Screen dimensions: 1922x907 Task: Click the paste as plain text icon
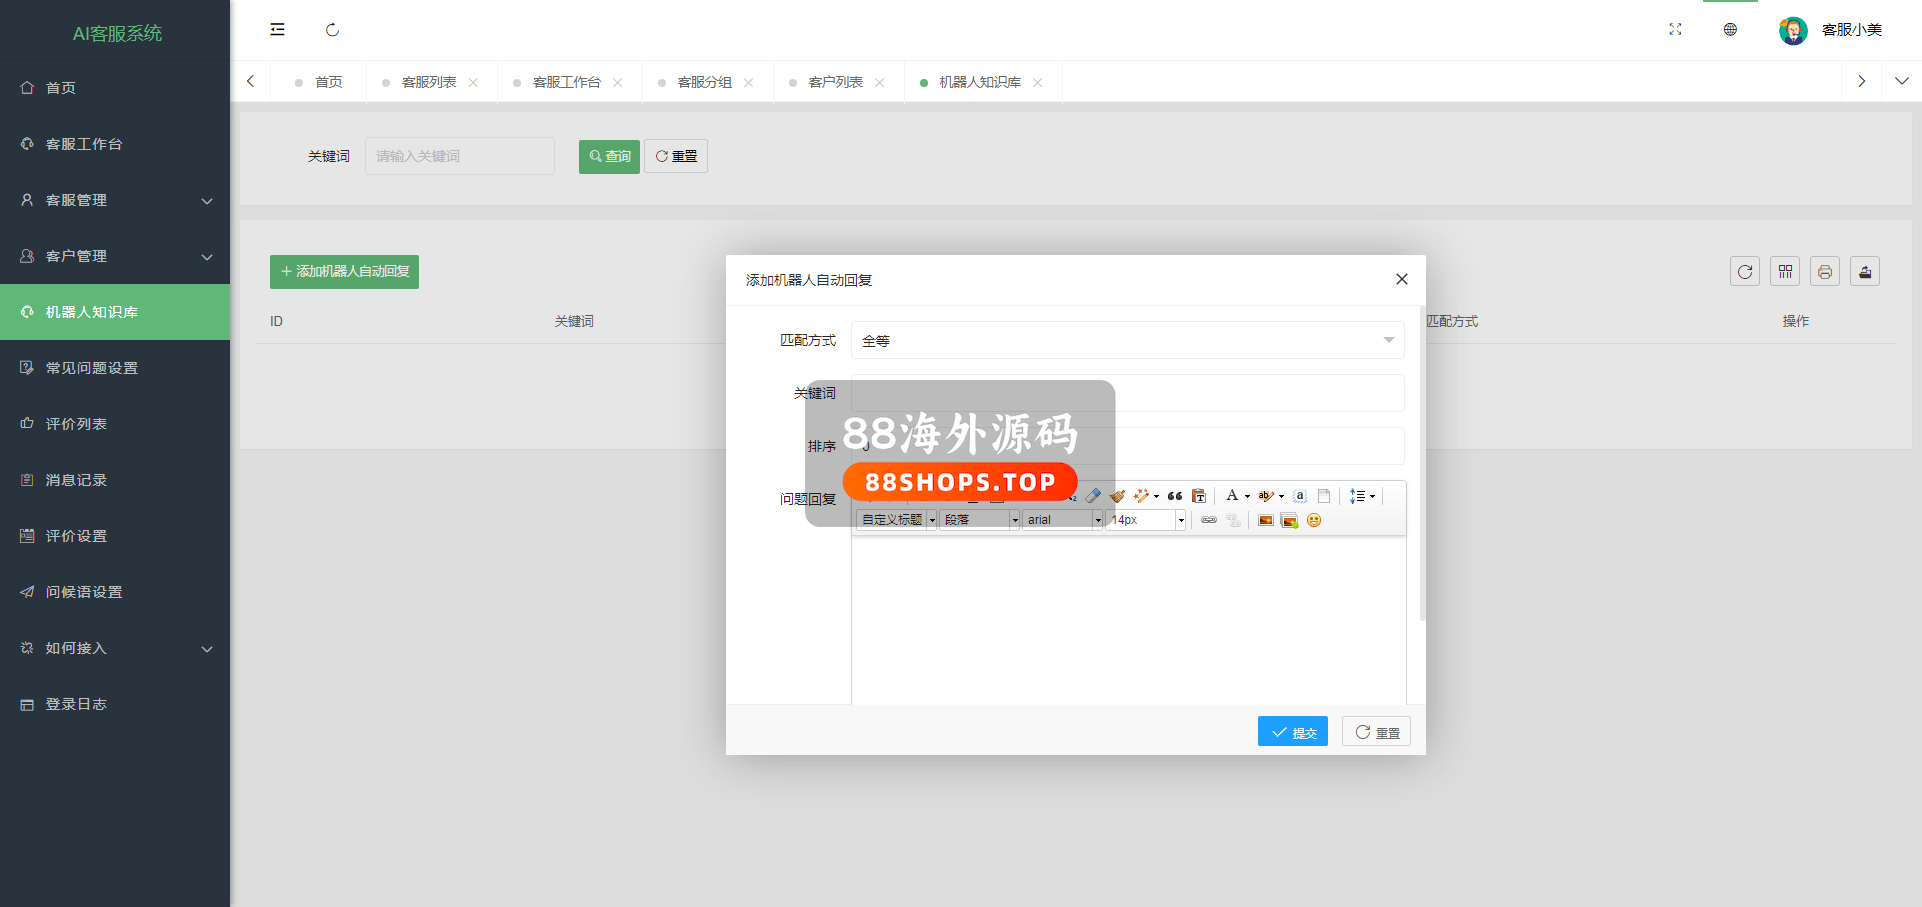[1199, 496]
